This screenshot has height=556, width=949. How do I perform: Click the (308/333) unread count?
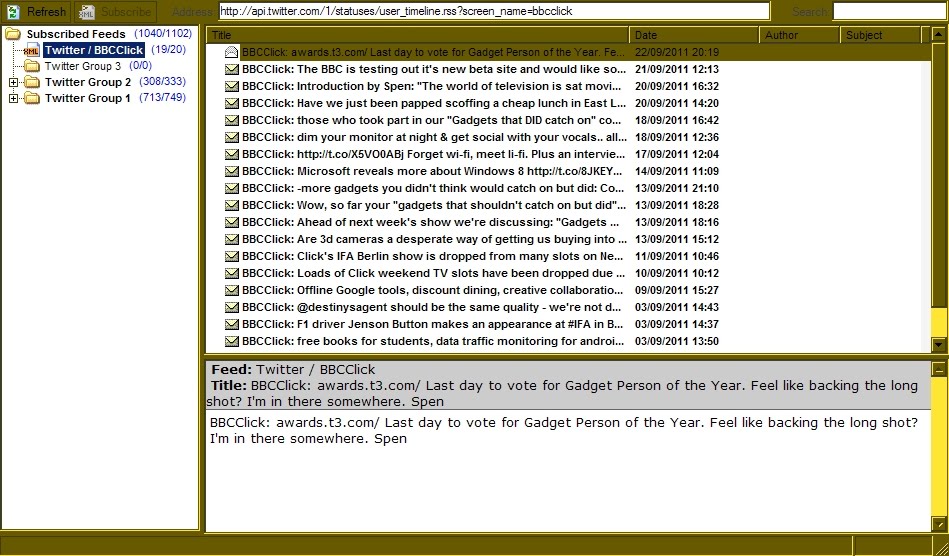(163, 81)
